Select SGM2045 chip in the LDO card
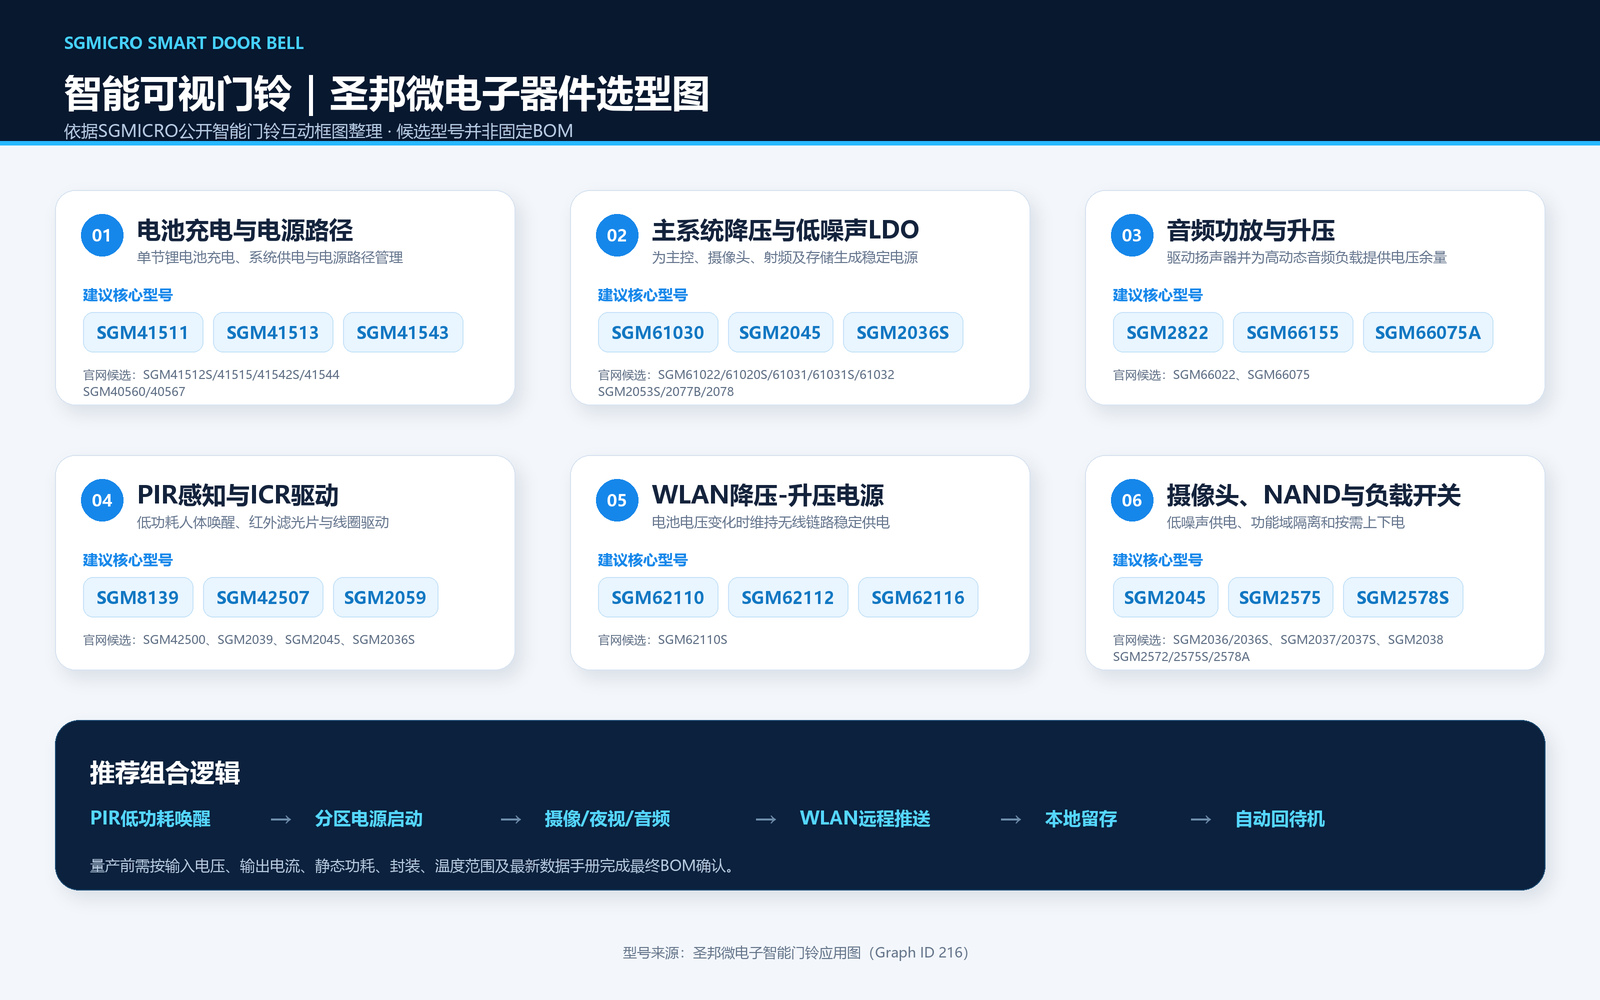The width and height of the screenshot is (1600, 1000). pos(780,333)
